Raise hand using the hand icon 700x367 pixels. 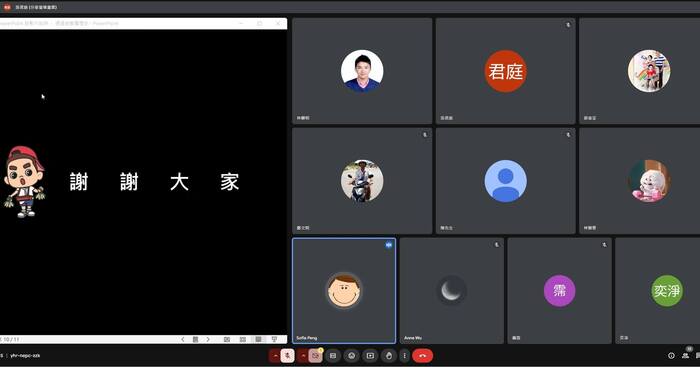389,355
